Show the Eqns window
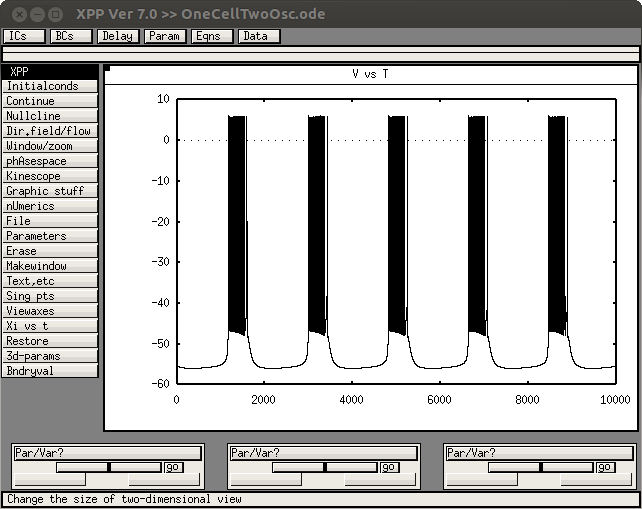Viewport: 642px width, 509px height. tap(211, 36)
